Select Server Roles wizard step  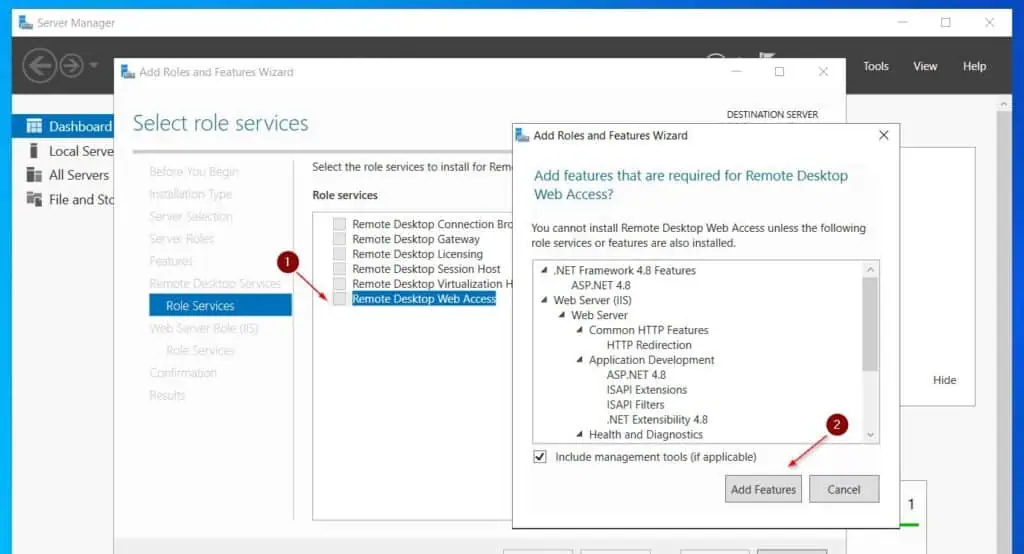tap(181, 239)
